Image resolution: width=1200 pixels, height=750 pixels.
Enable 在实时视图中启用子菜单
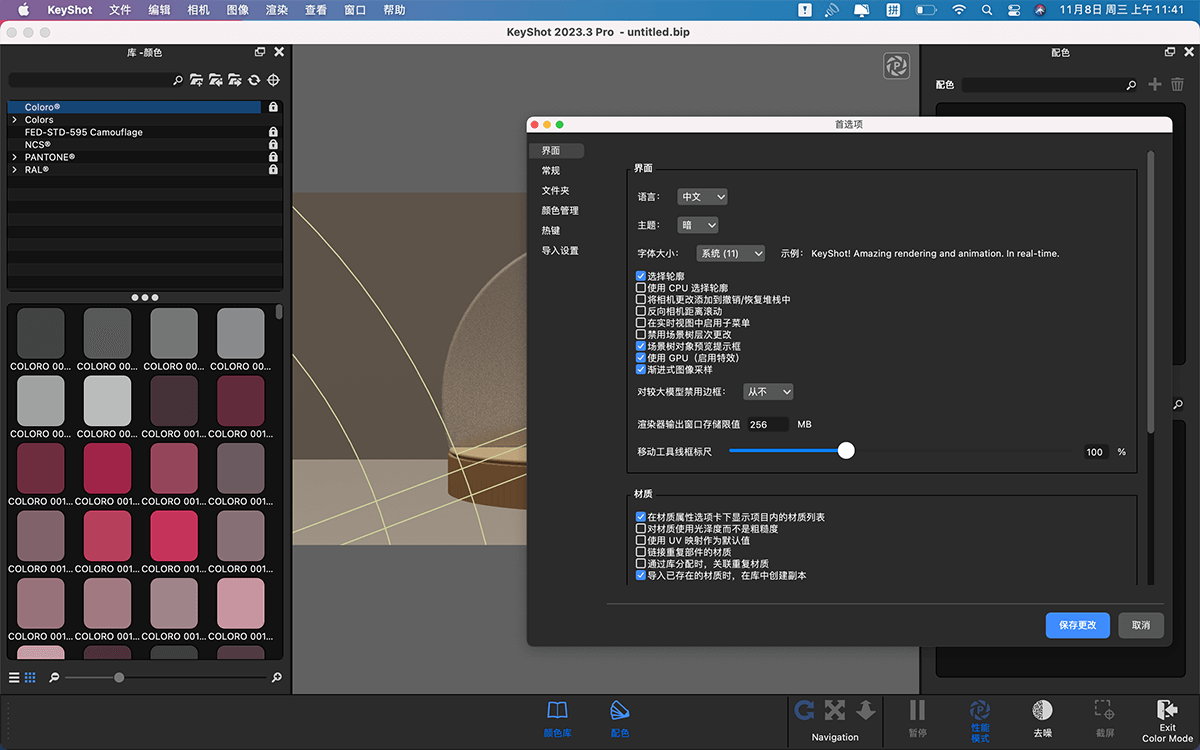641,323
